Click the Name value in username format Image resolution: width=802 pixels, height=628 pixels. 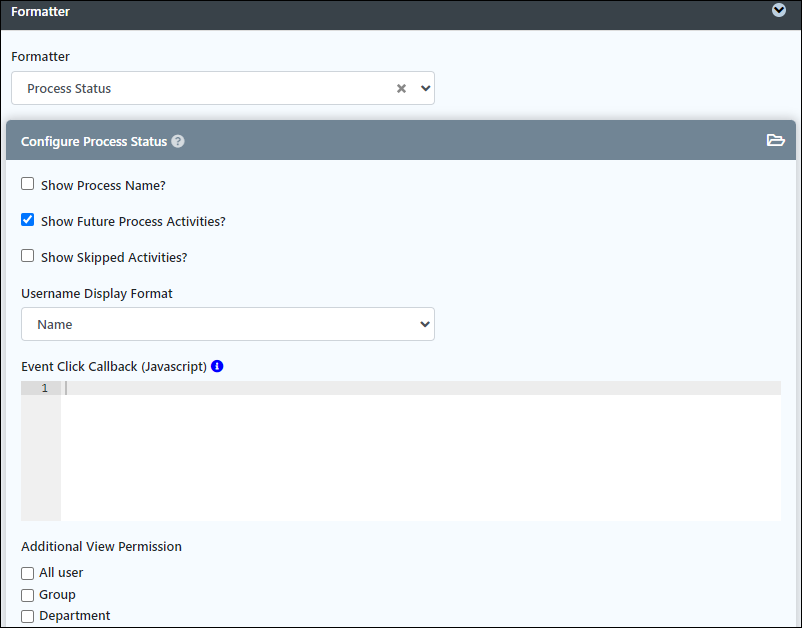[55, 324]
